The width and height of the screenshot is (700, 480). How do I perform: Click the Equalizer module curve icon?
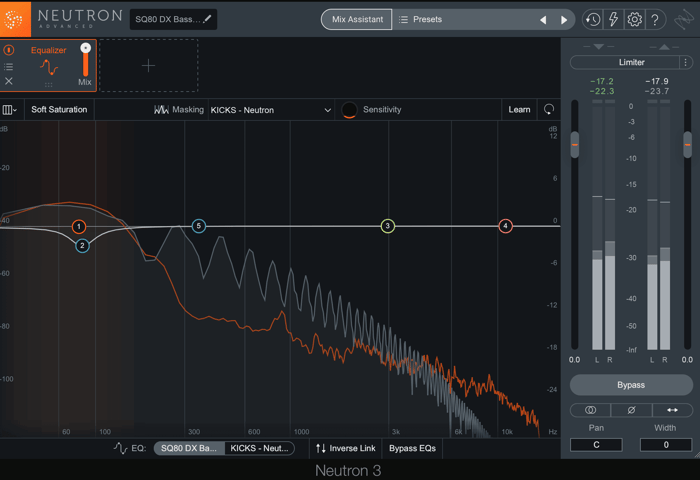point(49,67)
